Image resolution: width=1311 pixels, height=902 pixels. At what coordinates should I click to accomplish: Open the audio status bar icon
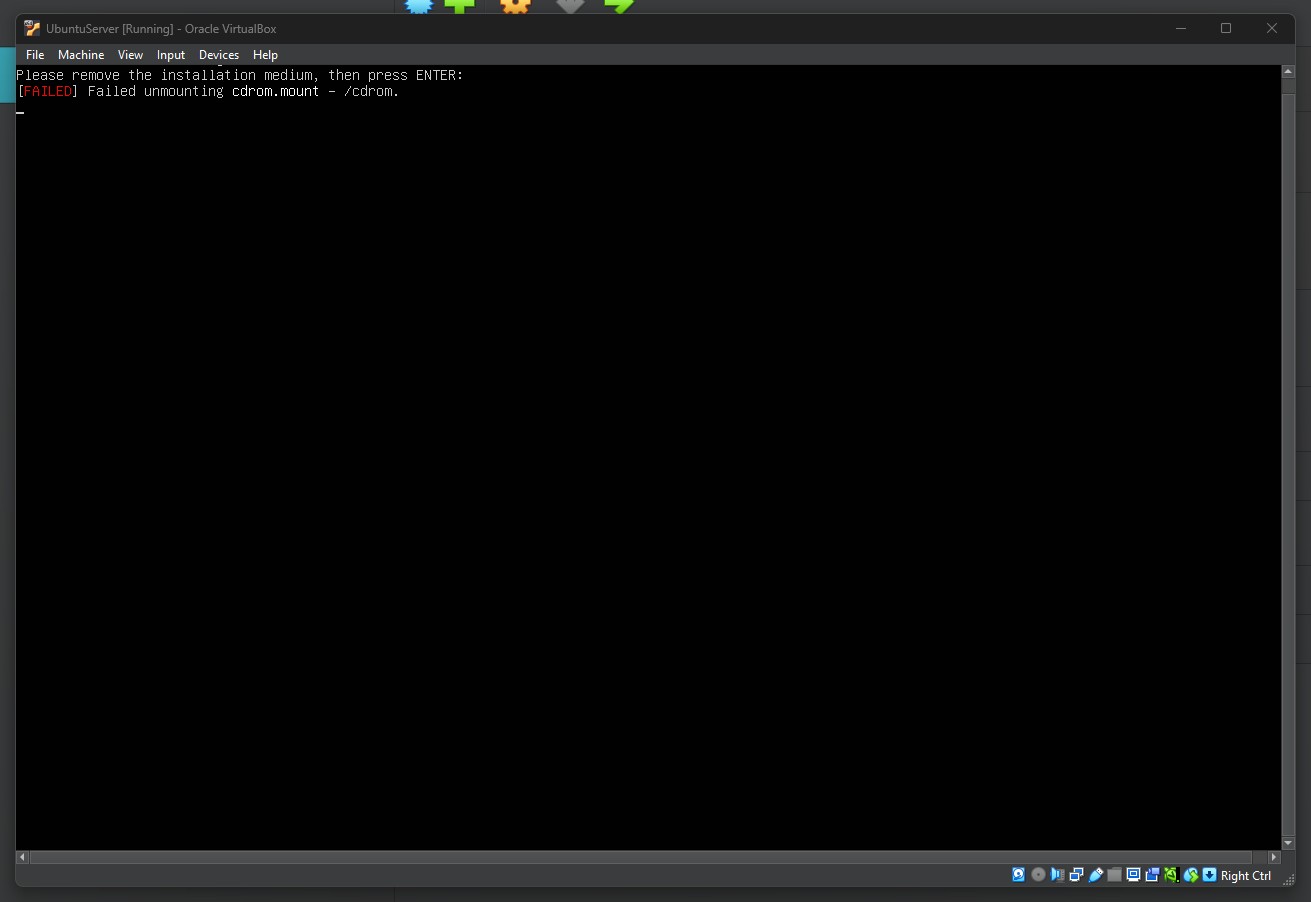click(1057, 875)
